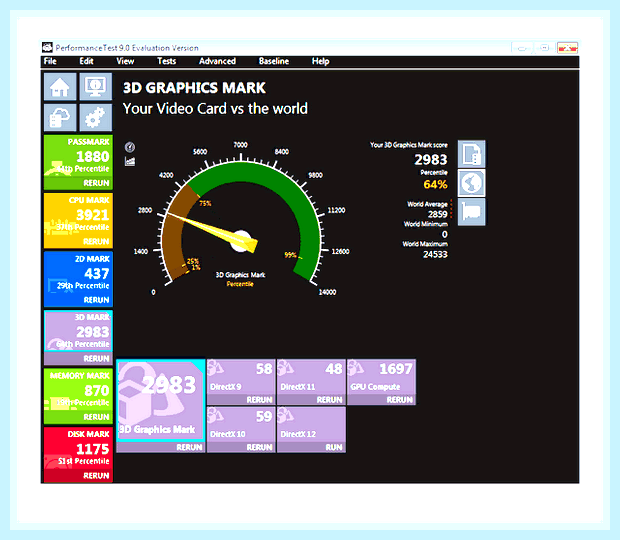Open the Baseline menu
620x540 pixels.
[274, 61]
